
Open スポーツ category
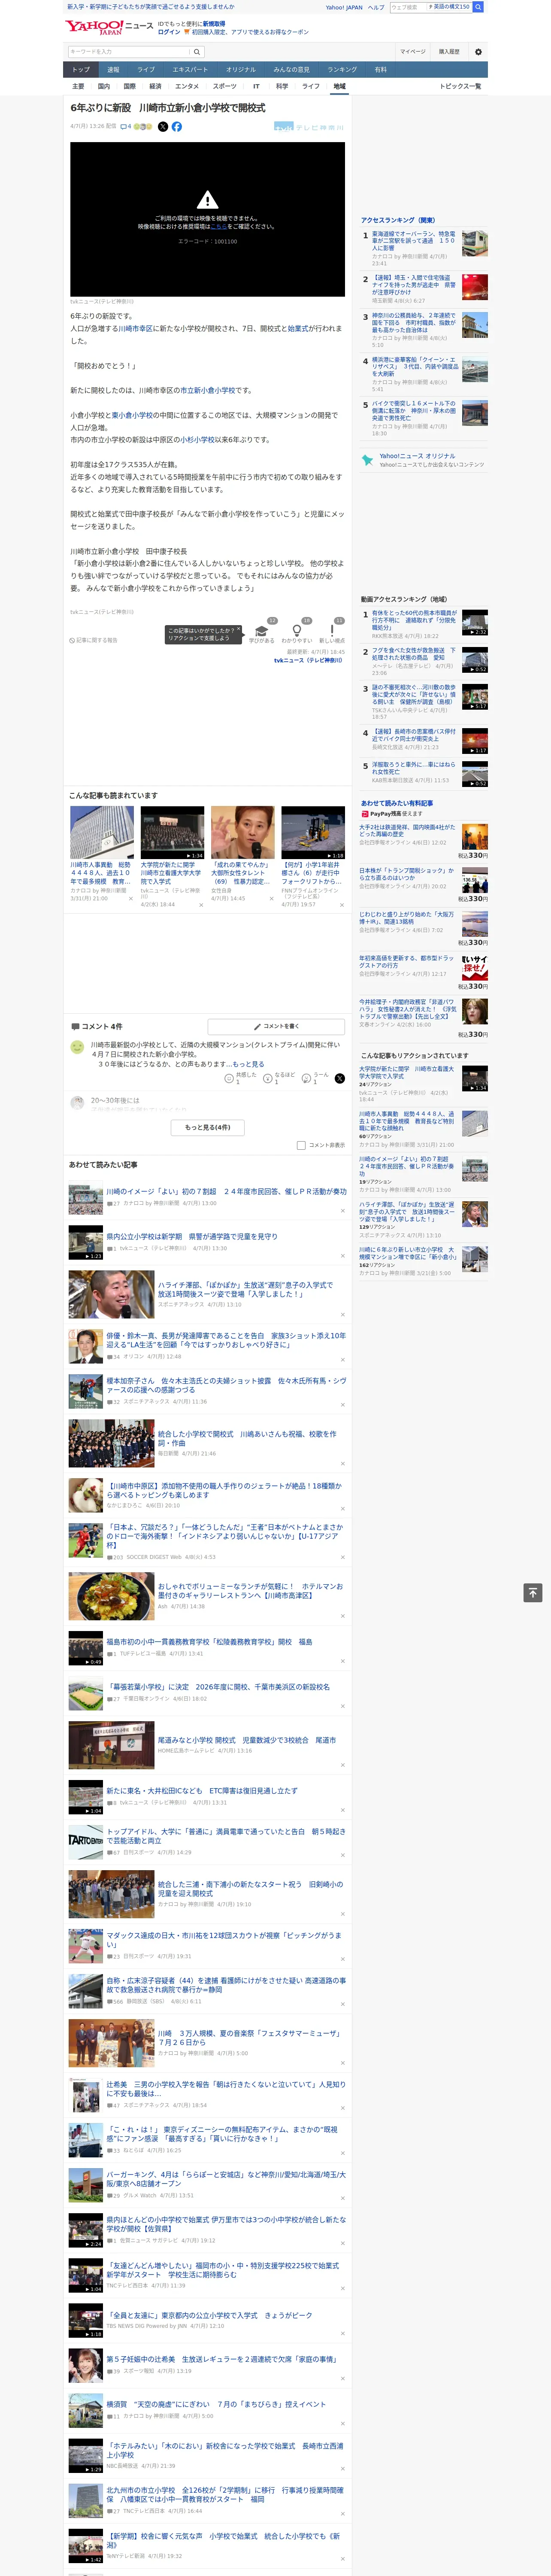click(225, 86)
